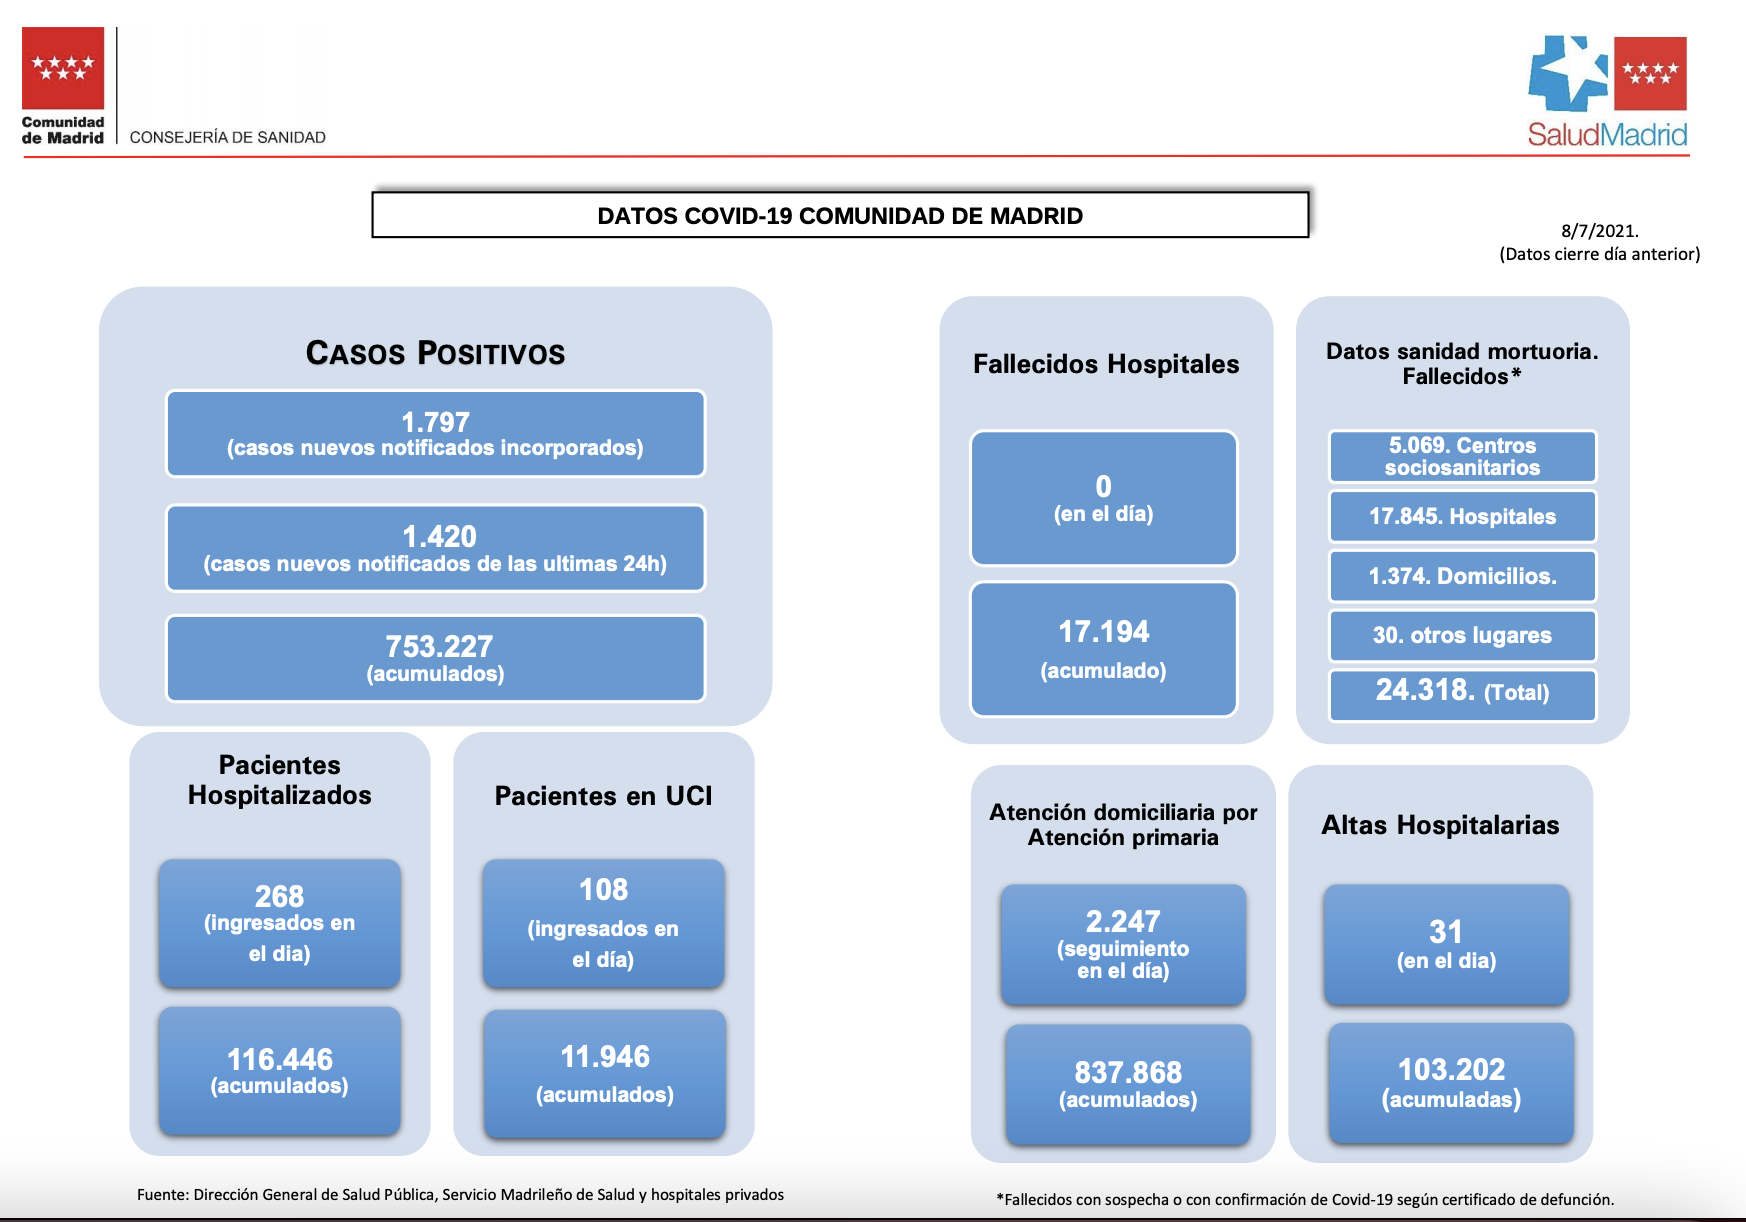Screen dimensions: 1746x1222
Task: Click the 116.446 acumulados box
Action: point(280,1071)
